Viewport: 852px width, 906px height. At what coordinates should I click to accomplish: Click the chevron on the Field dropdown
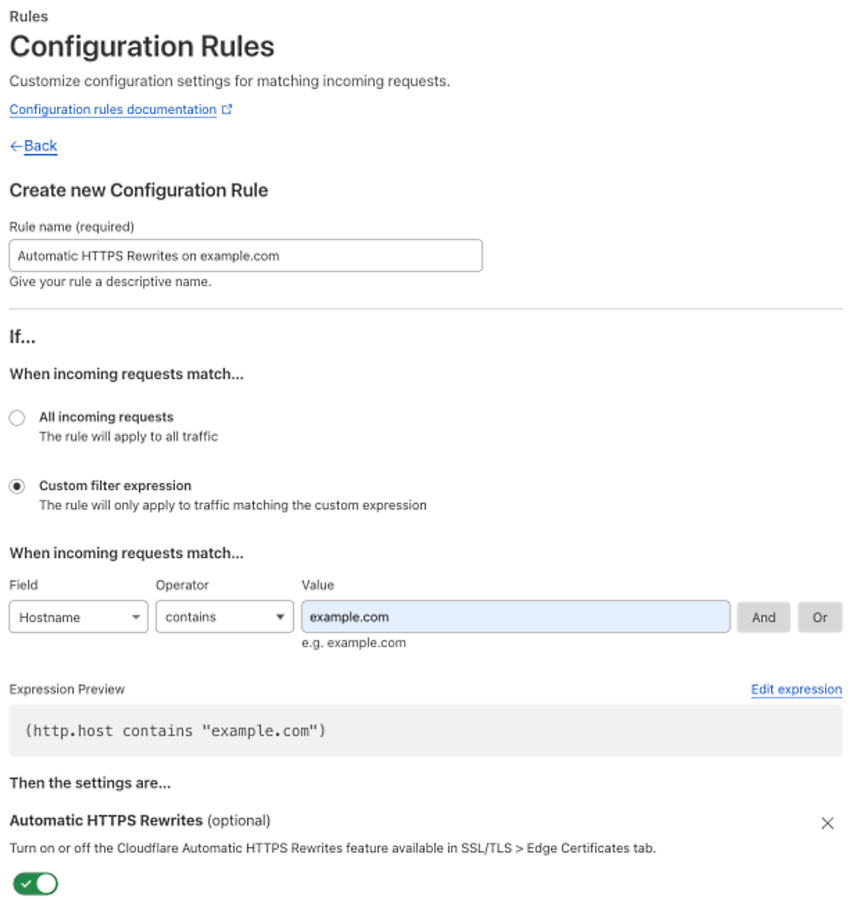[136, 617]
